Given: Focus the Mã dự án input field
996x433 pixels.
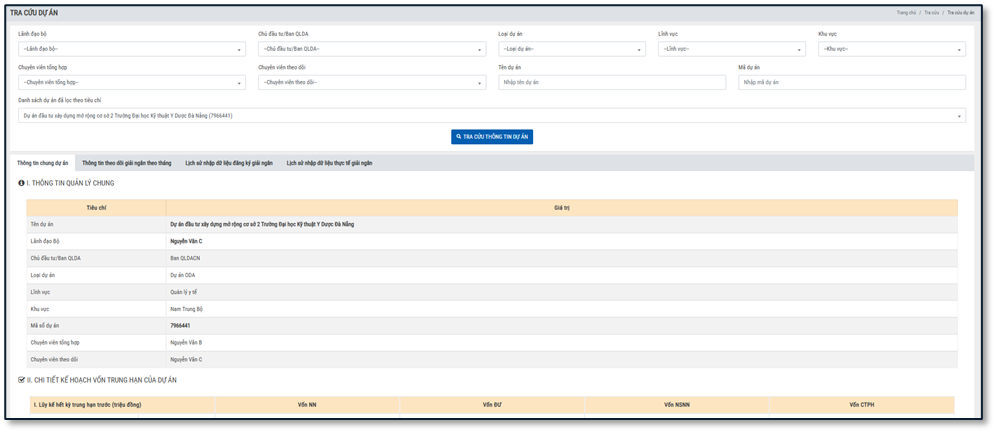Looking at the screenshot, I should (851, 83).
